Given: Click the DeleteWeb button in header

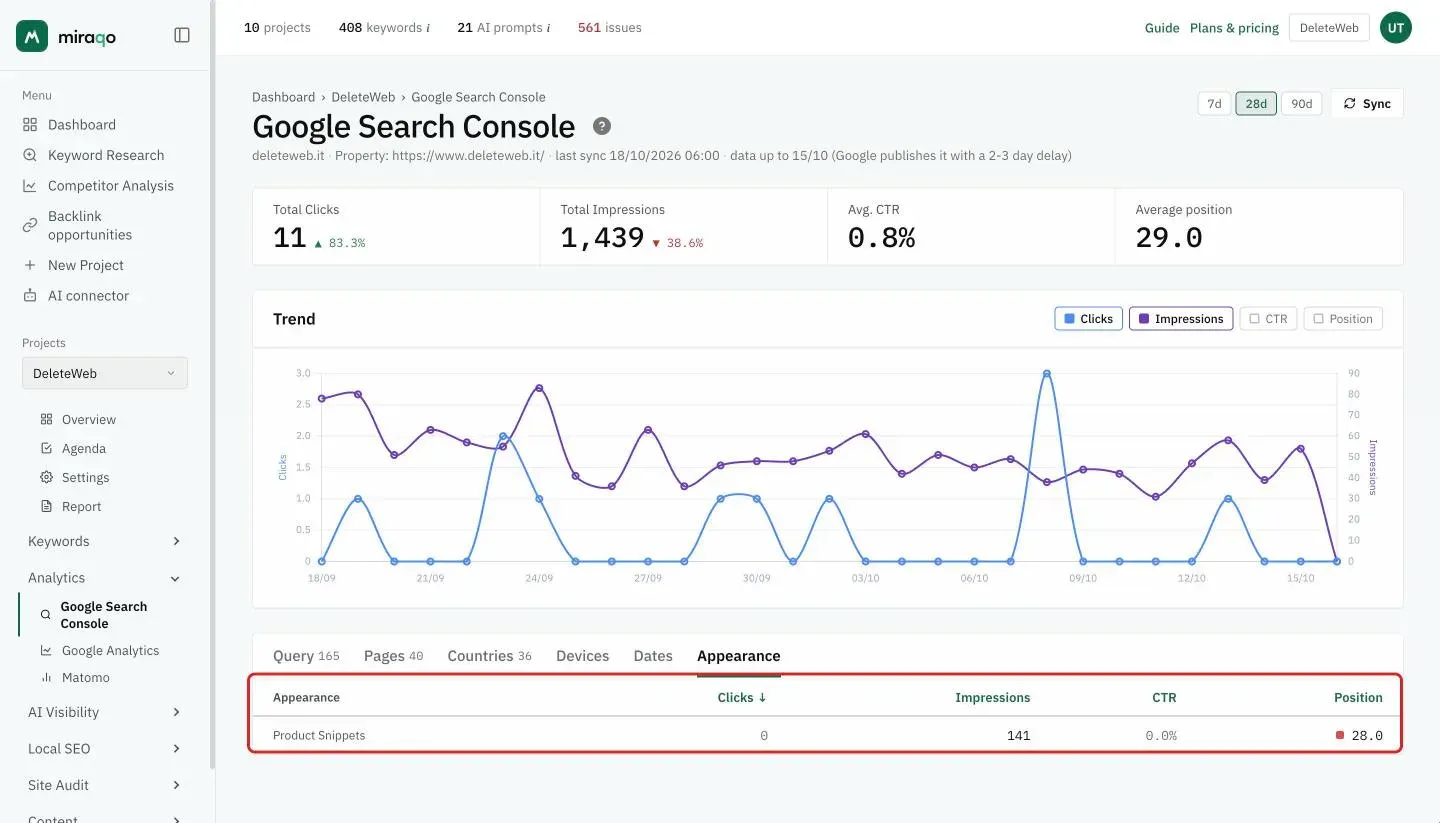Looking at the screenshot, I should coord(1329,28).
